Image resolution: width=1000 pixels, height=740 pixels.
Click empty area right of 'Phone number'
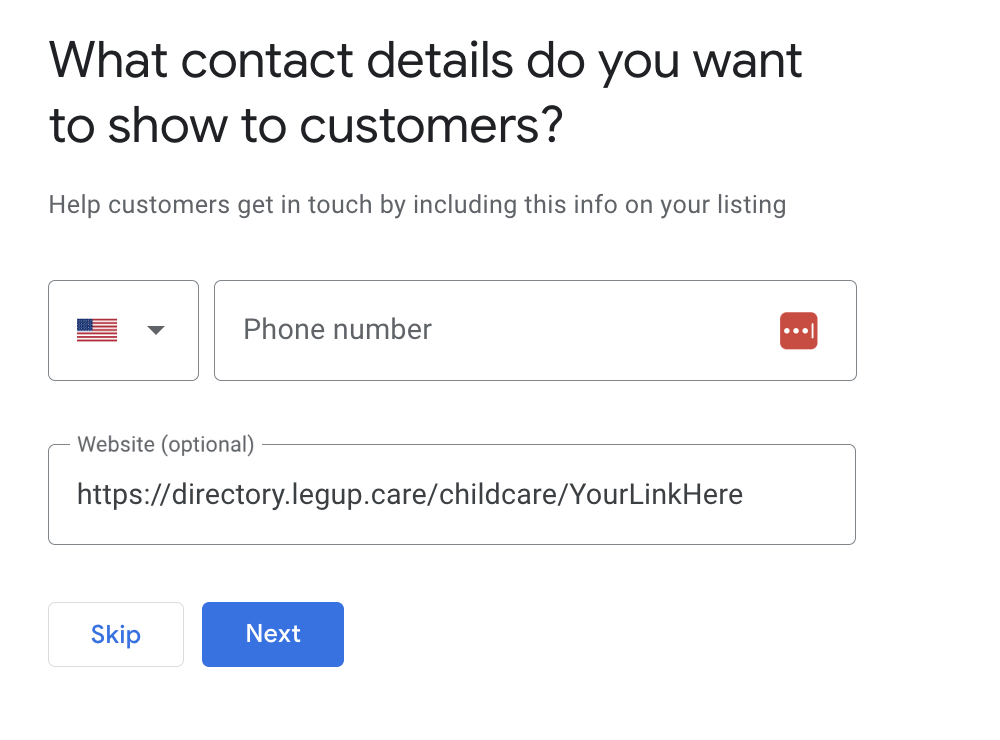600,330
